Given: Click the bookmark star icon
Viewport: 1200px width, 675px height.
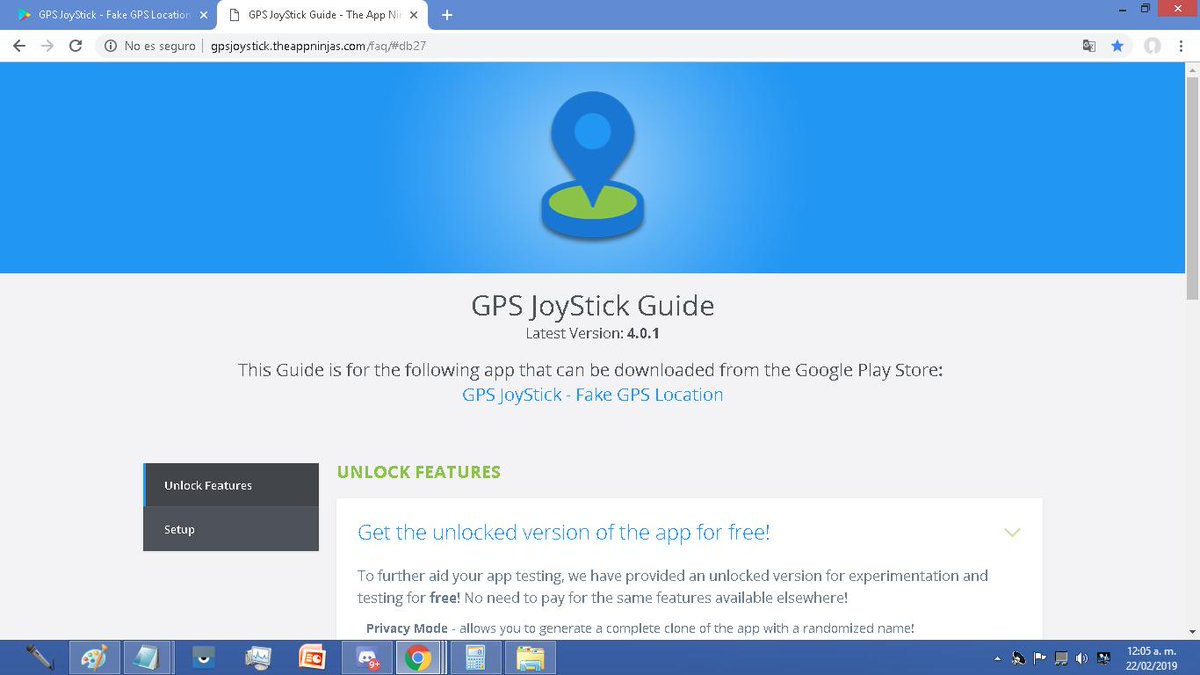Looking at the screenshot, I should click(1117, 45).
